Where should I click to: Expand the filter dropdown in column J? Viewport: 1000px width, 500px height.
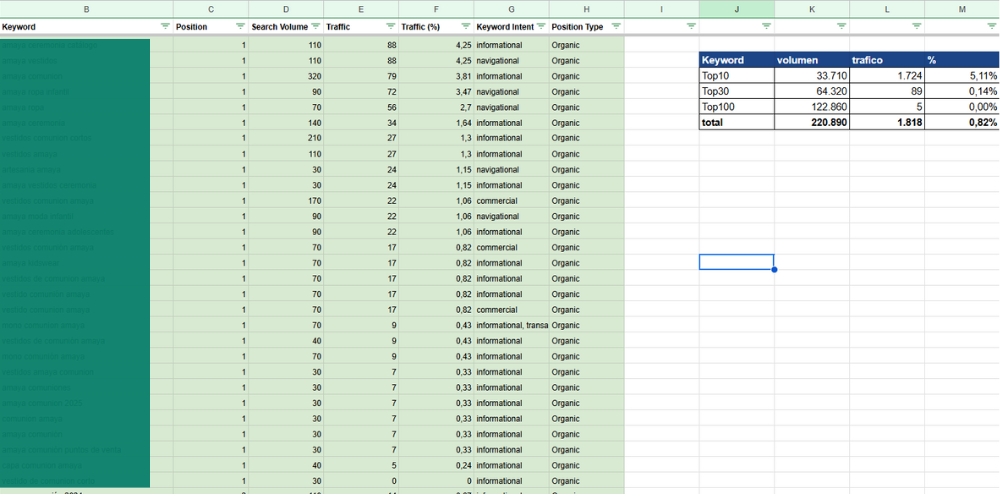pos(766,26)
